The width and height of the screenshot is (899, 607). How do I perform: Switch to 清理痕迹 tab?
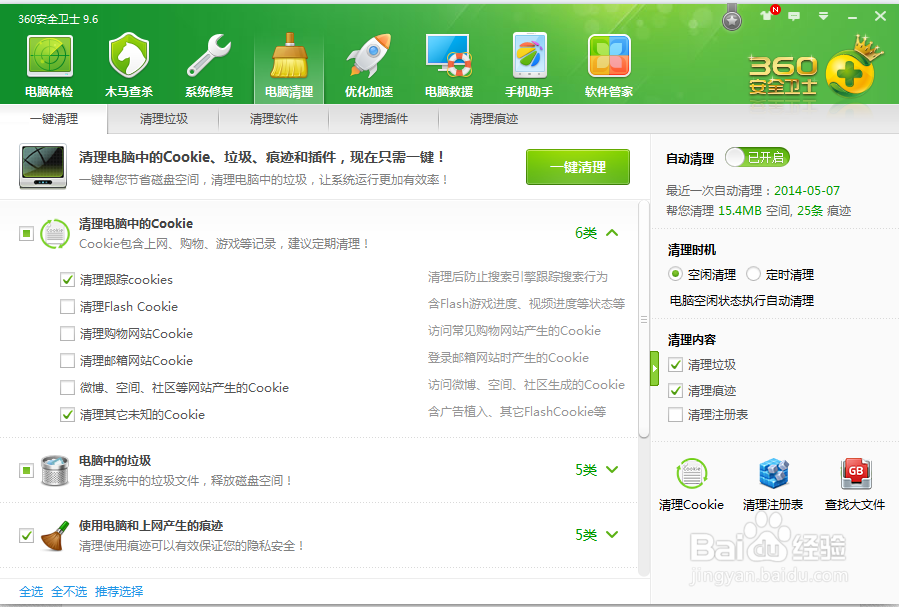(494, 119)
